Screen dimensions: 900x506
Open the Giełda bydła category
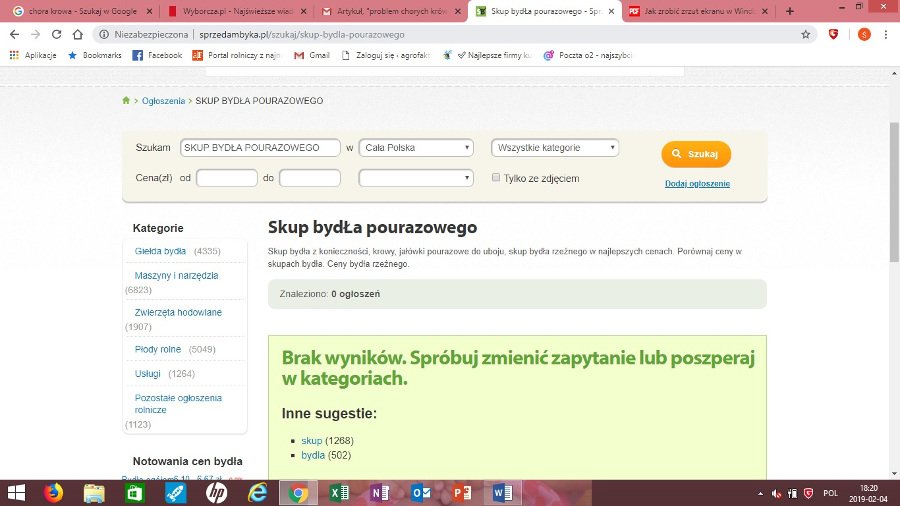pyautogui.click(x=160, y=251)
